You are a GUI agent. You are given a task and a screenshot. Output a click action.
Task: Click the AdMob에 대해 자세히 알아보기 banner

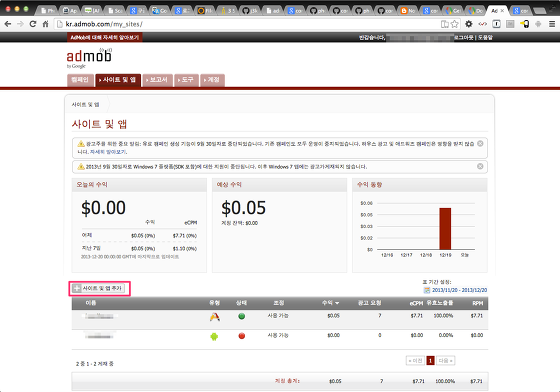[x=105, y=37]
